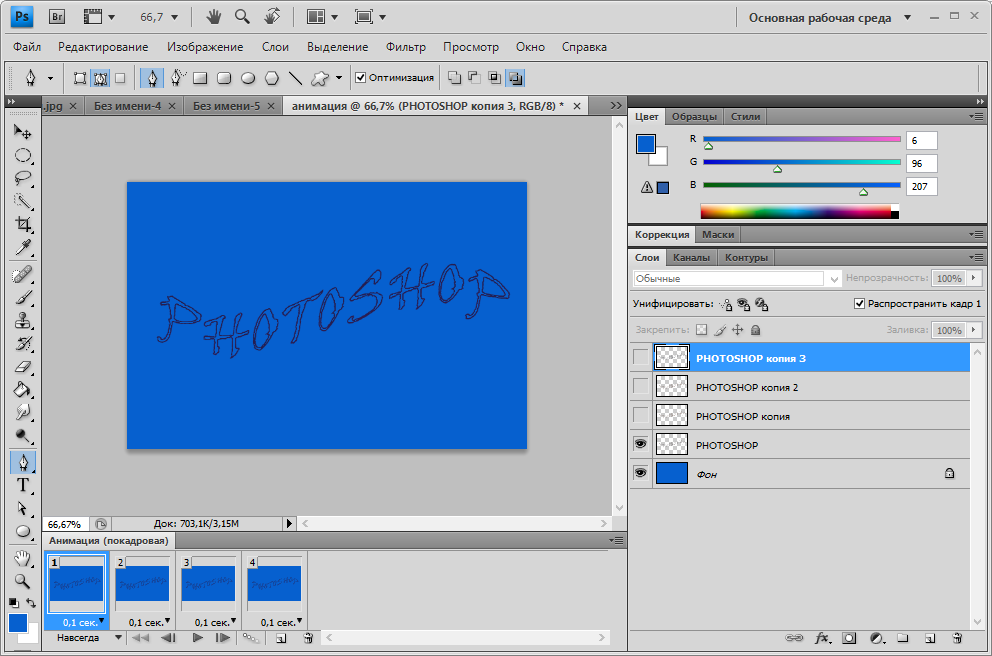
Task: Select the History Brush tool
Action: click(x=23, y=343)
